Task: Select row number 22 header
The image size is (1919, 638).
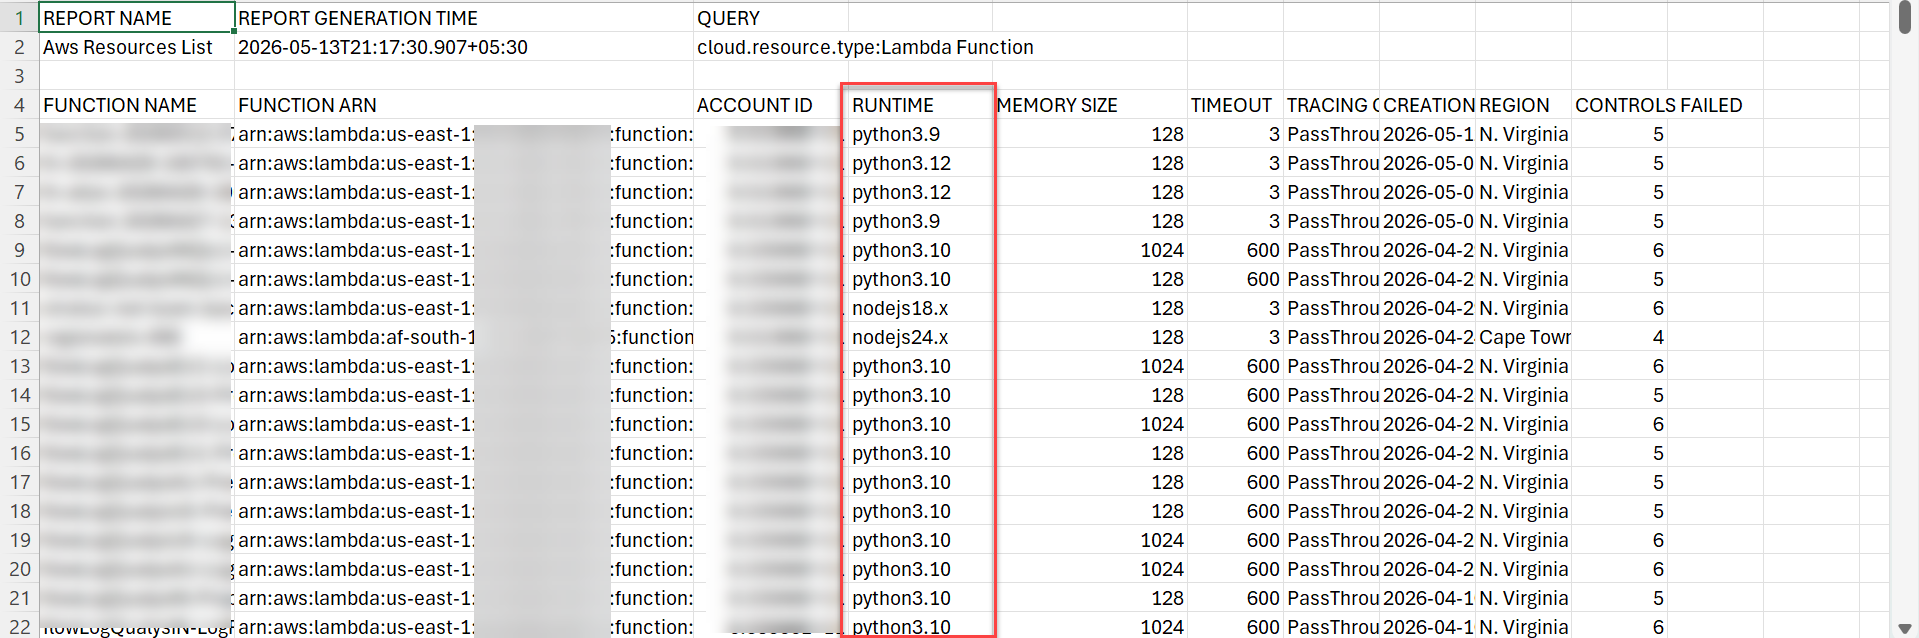Action: tap(19, 627)
